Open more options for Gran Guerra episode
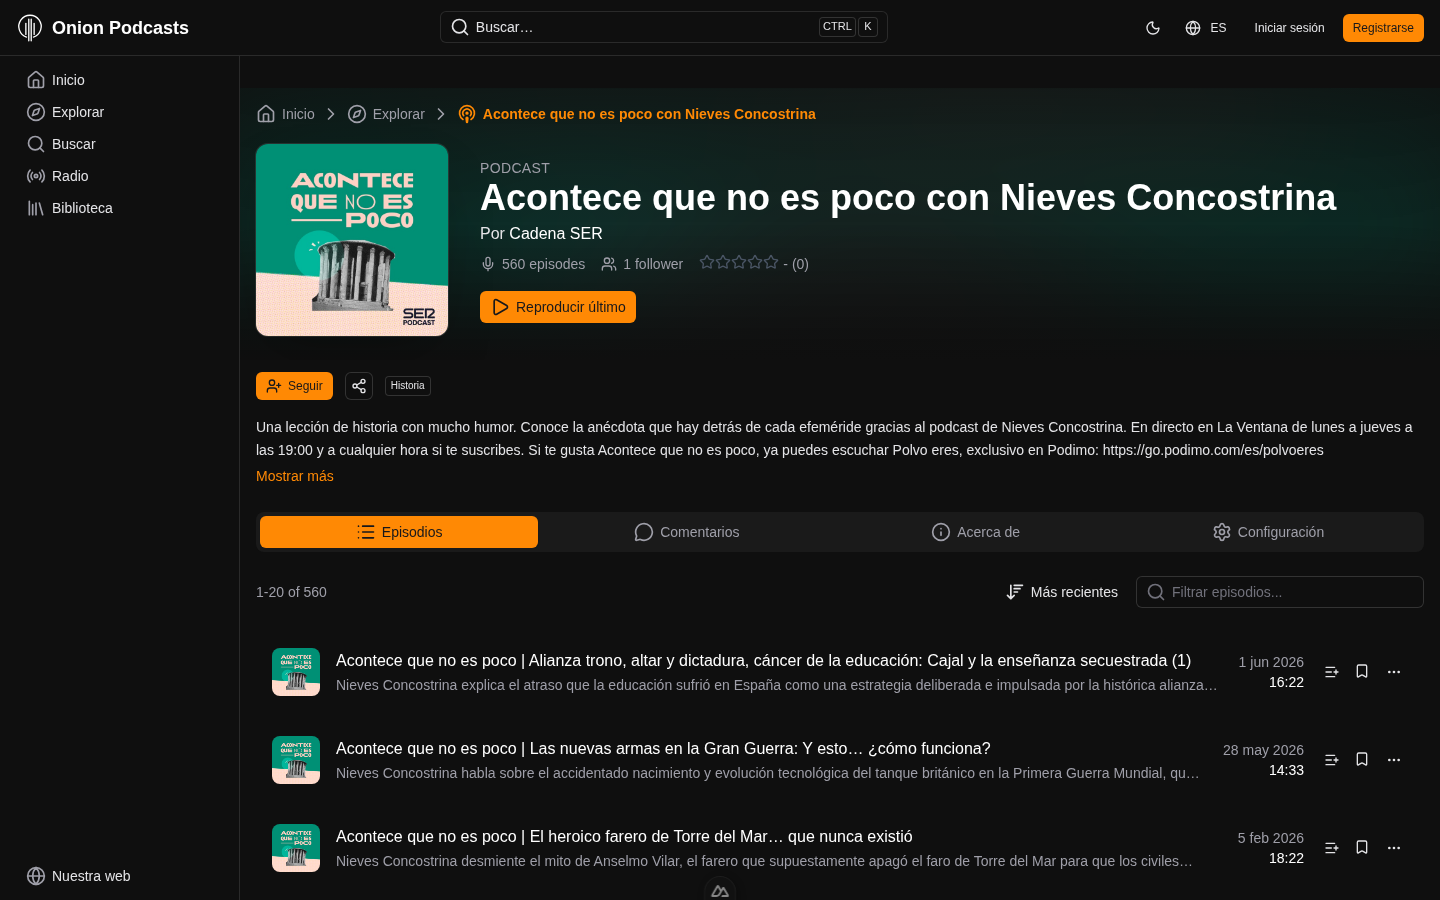 click(x=1394, y=760)
